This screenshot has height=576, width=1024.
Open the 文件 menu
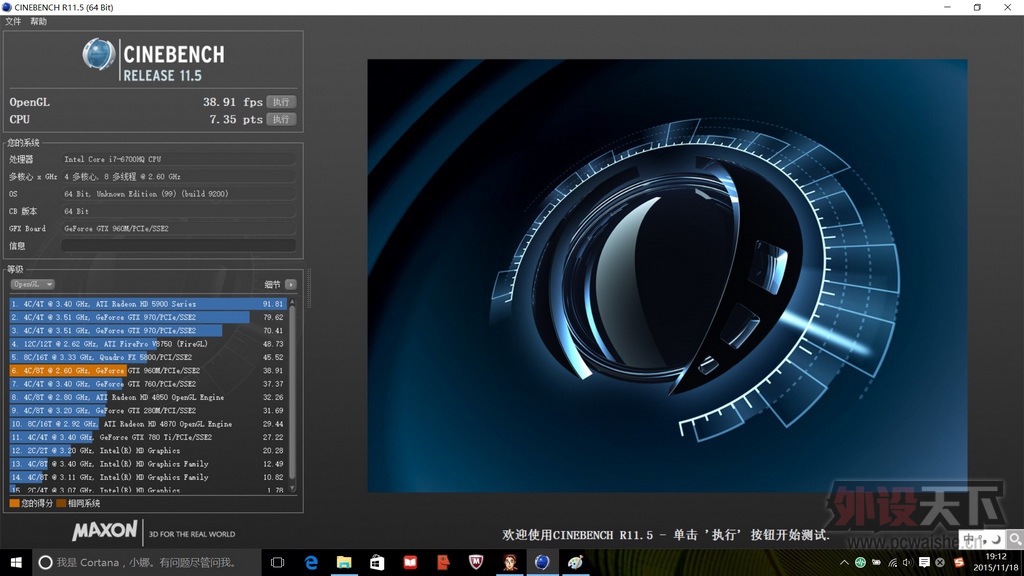click(13, 22)
